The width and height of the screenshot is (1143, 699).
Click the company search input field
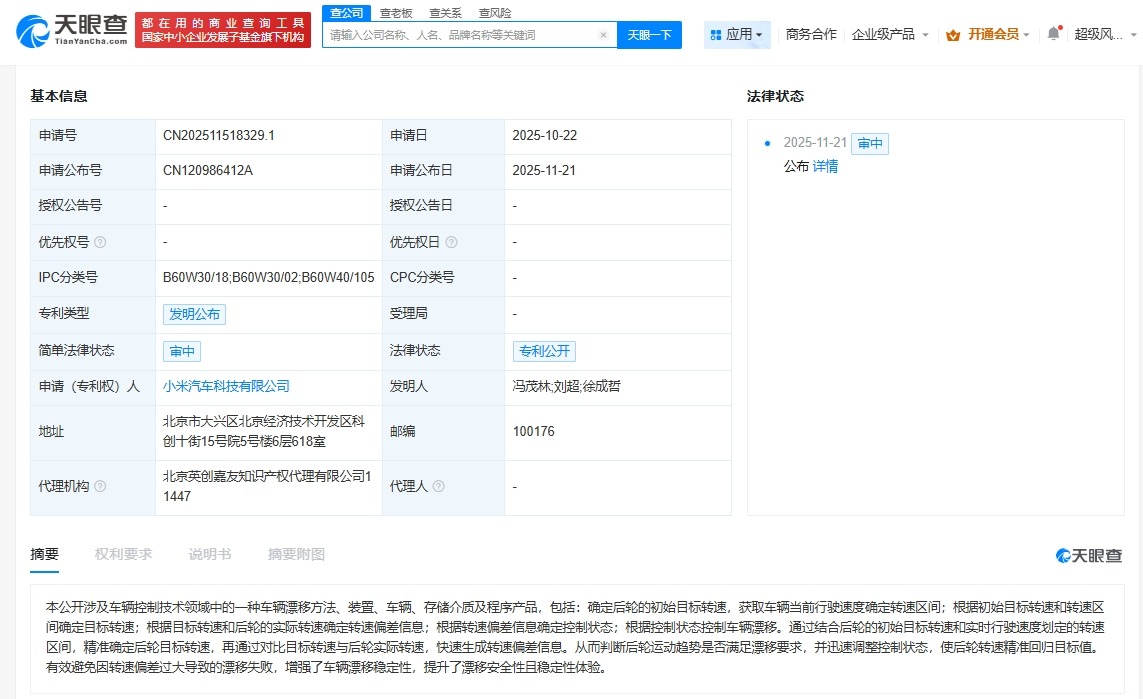pyautogui.click(x=460, y=34)
